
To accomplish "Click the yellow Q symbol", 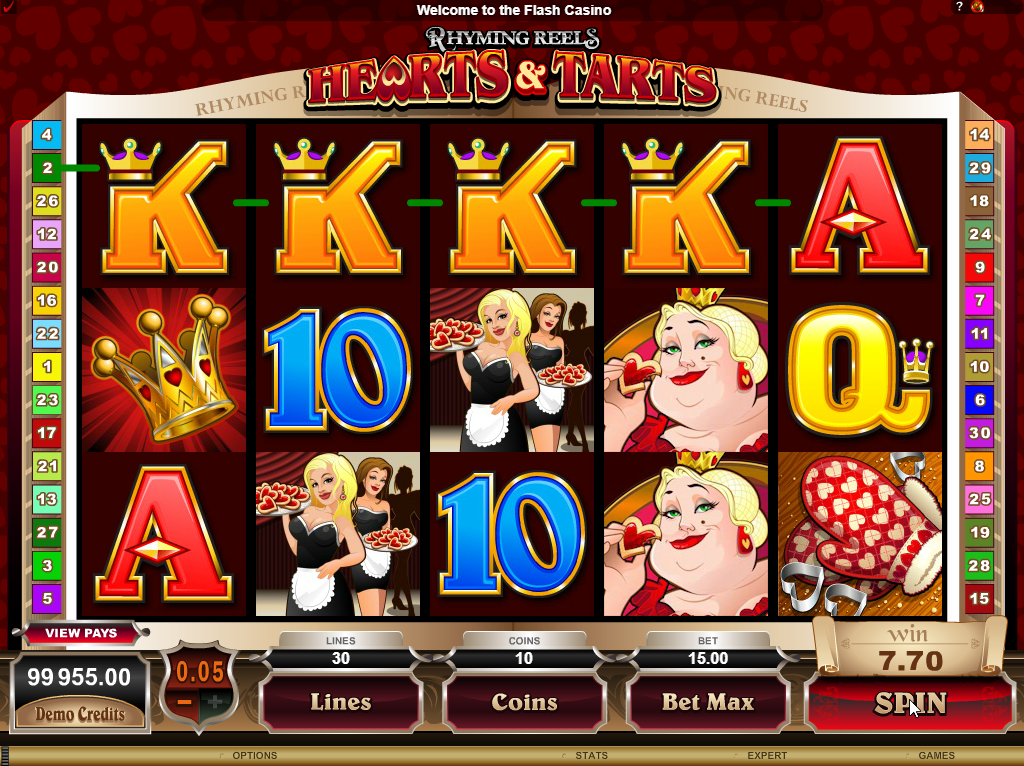I will click(860, 370).
